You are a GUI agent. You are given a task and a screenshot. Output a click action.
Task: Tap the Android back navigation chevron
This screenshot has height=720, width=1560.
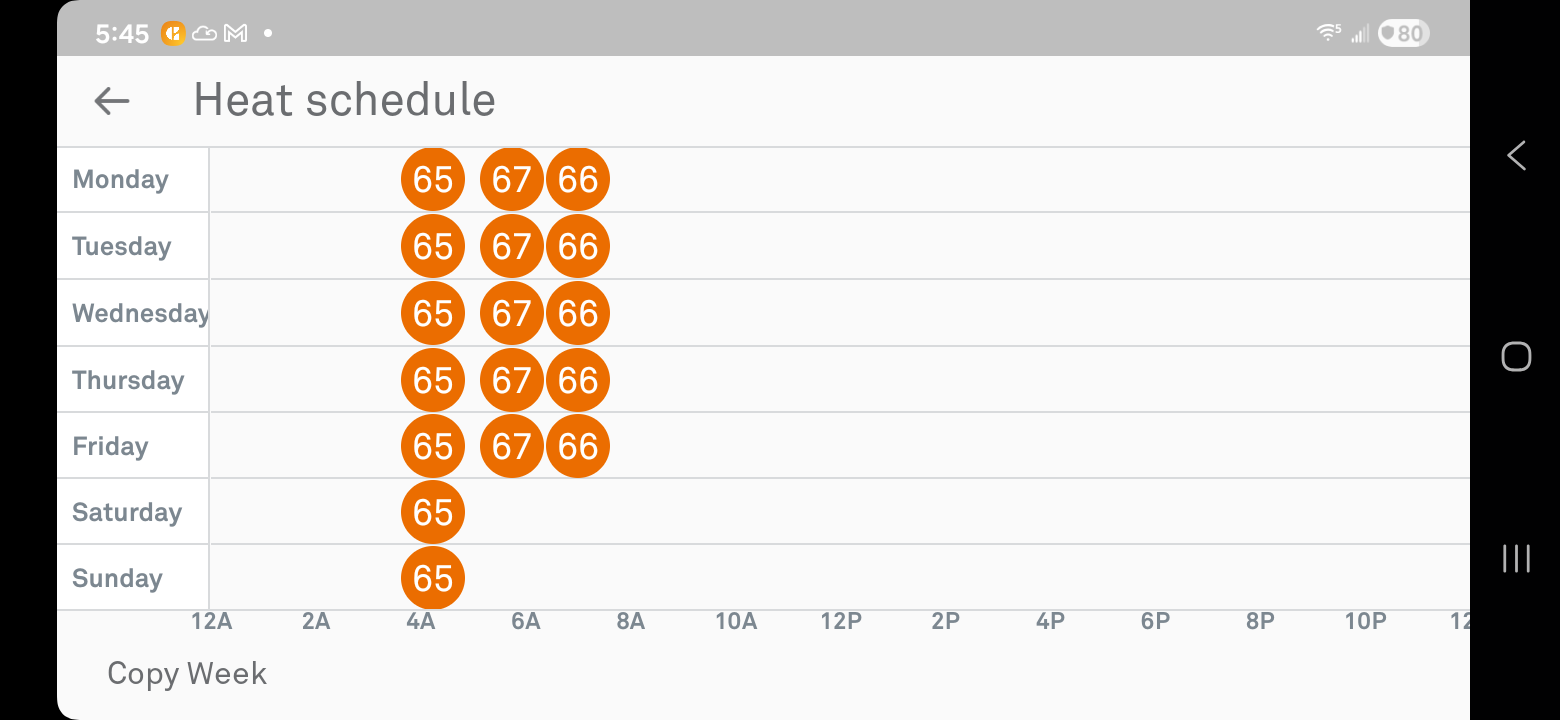coord(1516,155)
